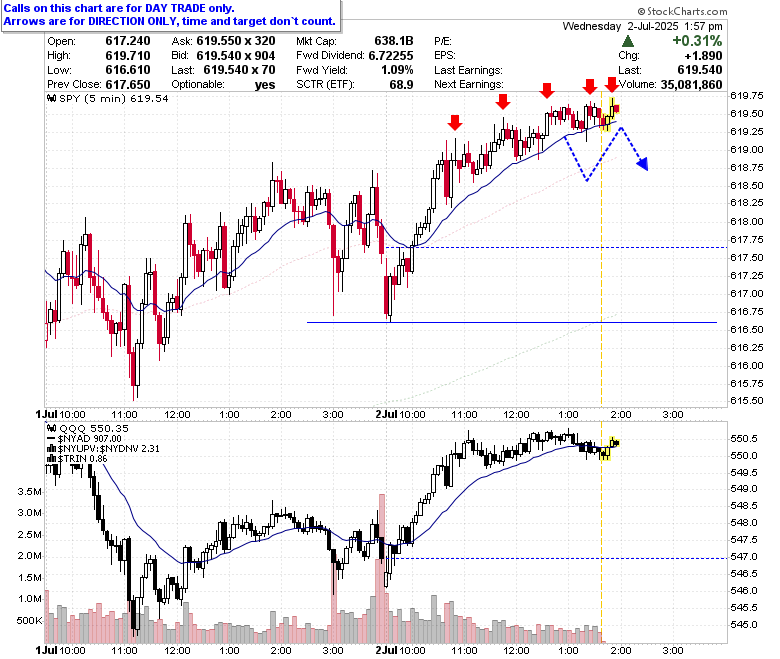
Task: Click the bar icon next to $TRIN
Action: point(52,459)
